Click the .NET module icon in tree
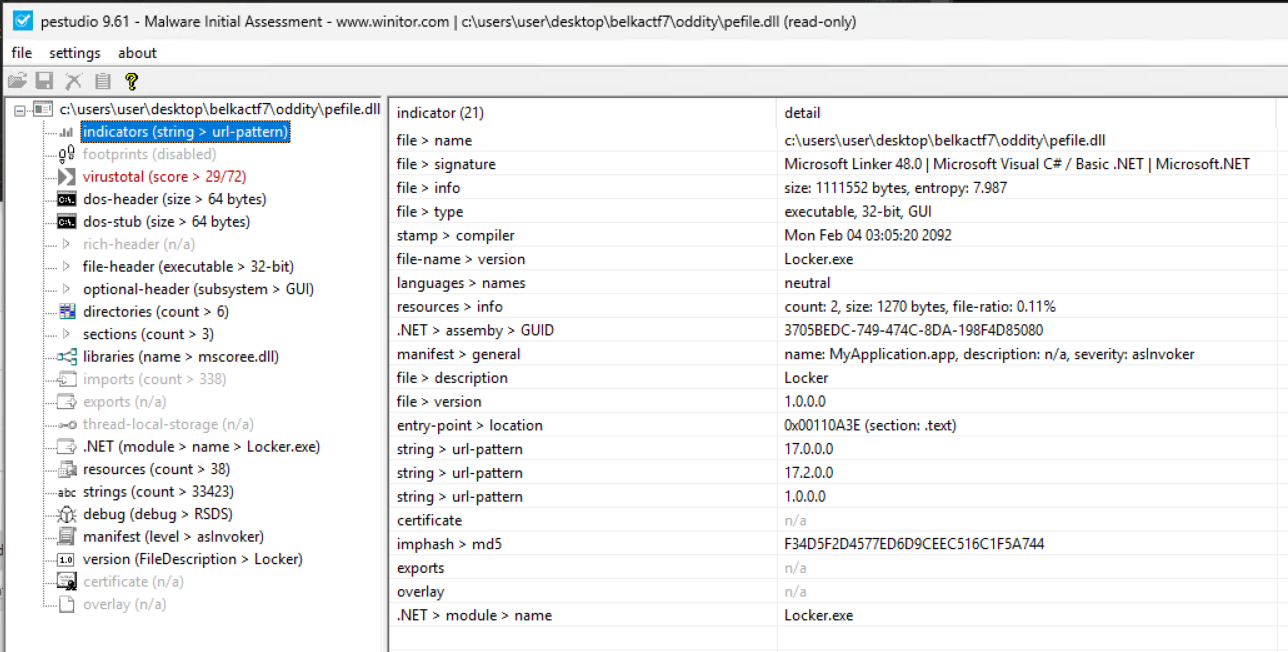This screenshot has height=652, width=1288. click(x=66, y=447)
